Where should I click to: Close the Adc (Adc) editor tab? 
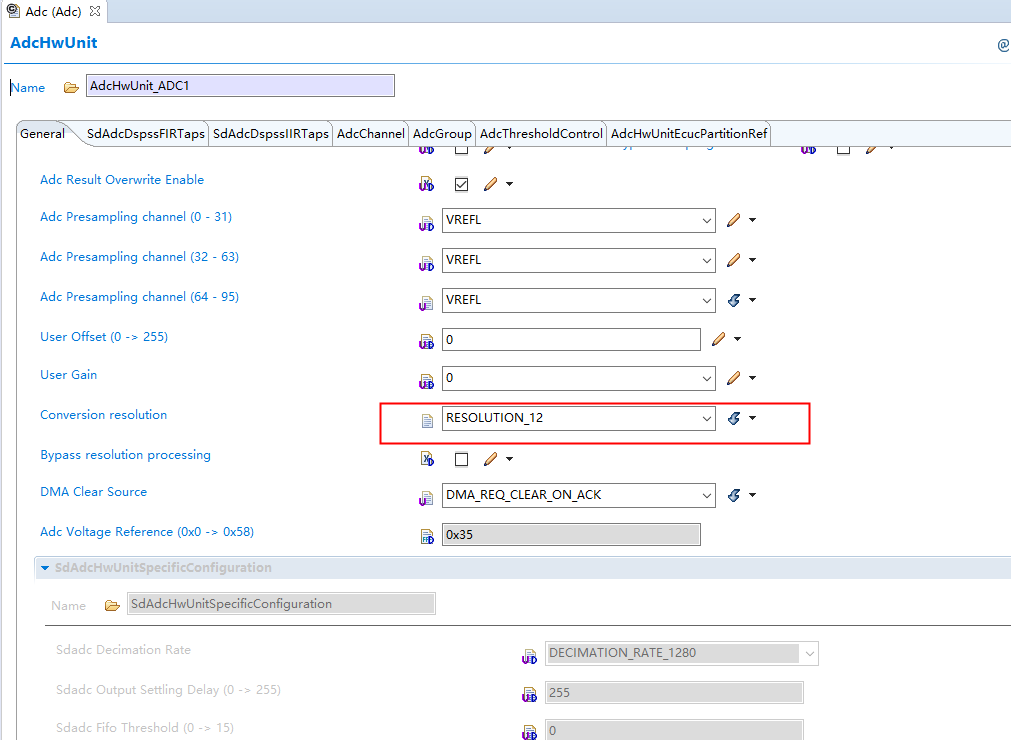click(x=95, y=11)
